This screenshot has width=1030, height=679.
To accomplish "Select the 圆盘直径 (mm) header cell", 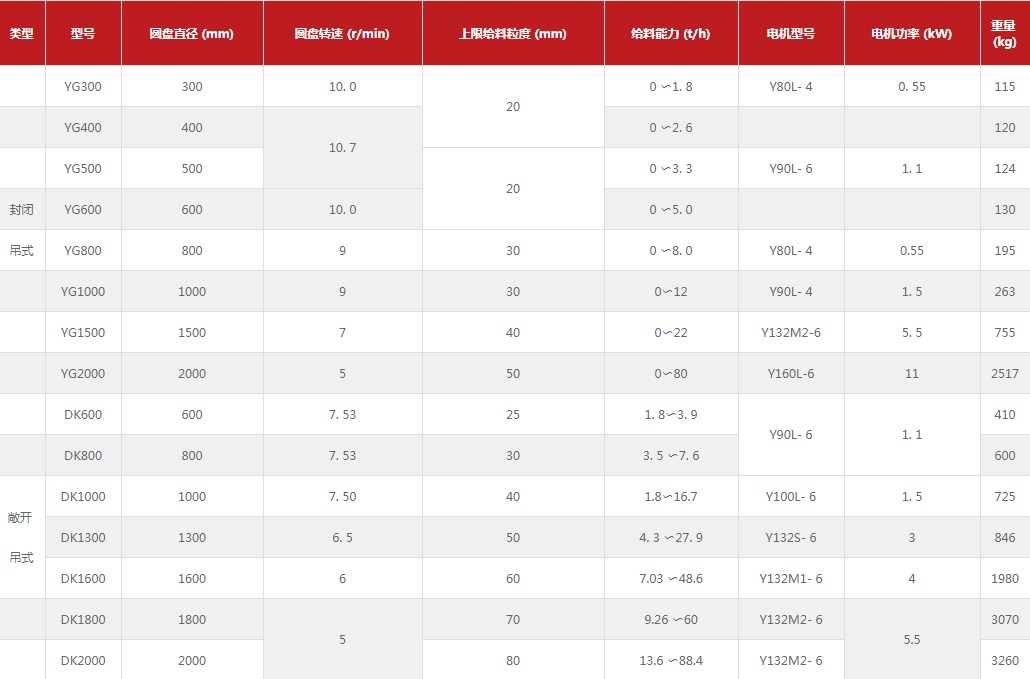I will (192, 33).
